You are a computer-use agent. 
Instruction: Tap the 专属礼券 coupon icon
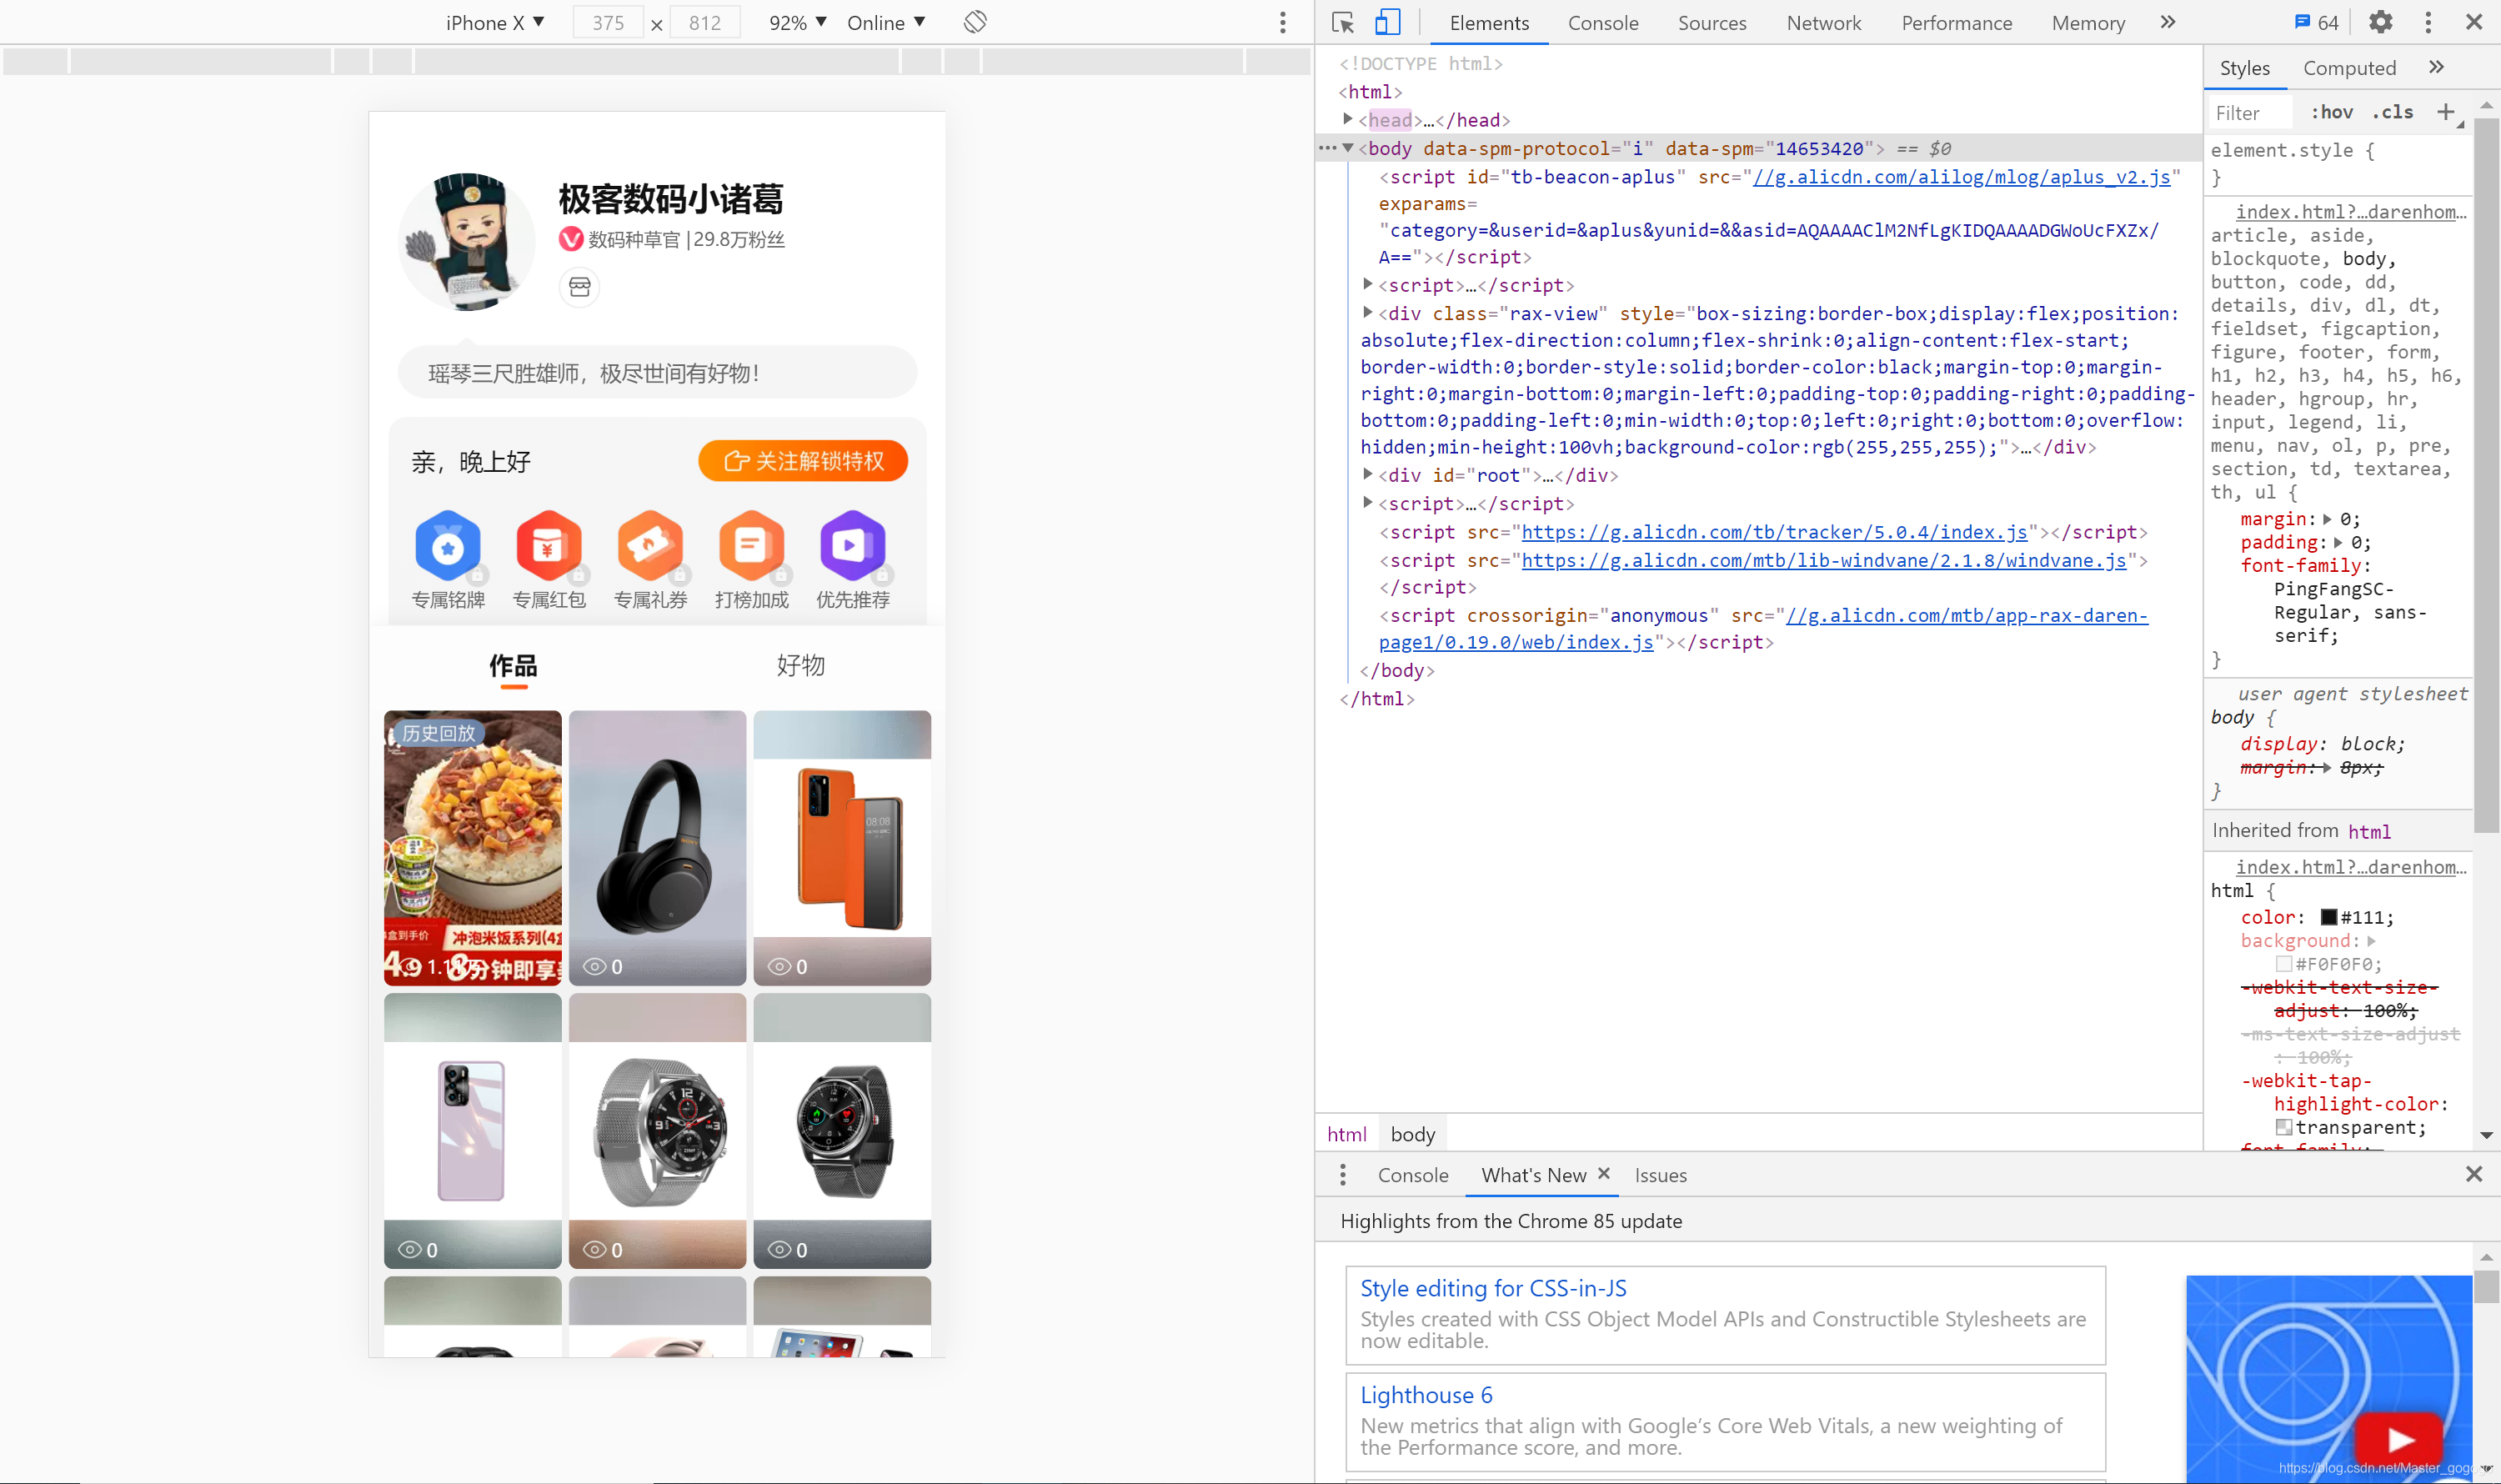[650, 546]
